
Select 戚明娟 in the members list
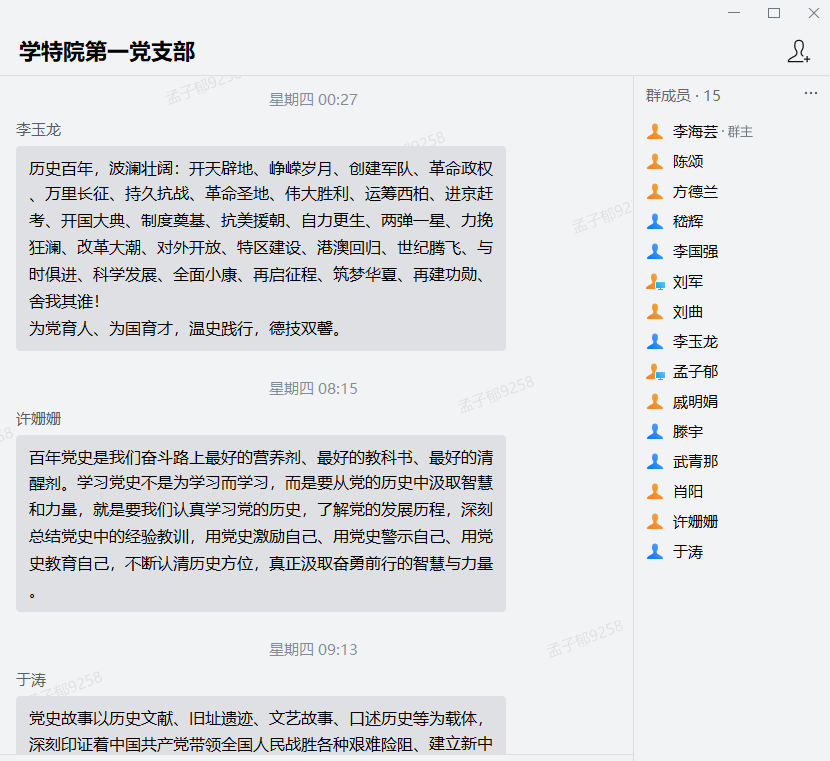tap(695, 401)
